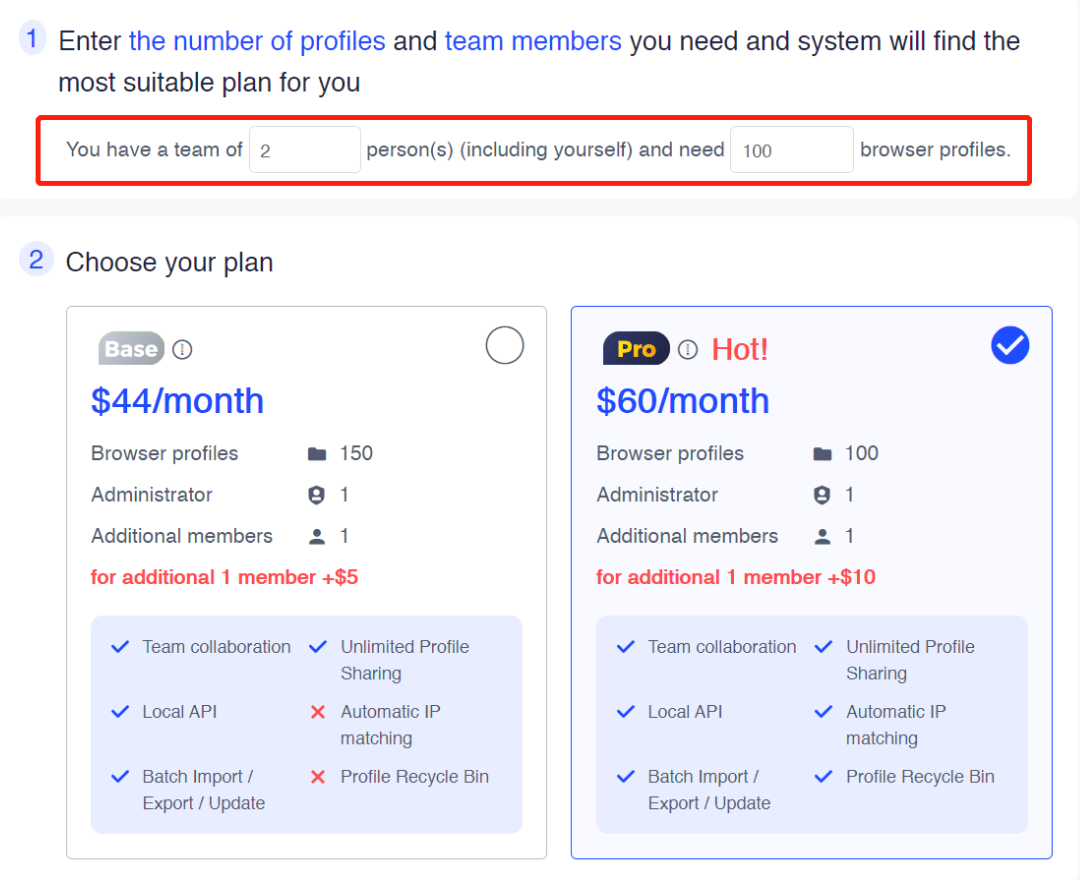Click the Administrator shield icon in Pro plan
Viewport: 1080px width, 880px height.
(x=822, y=495)
